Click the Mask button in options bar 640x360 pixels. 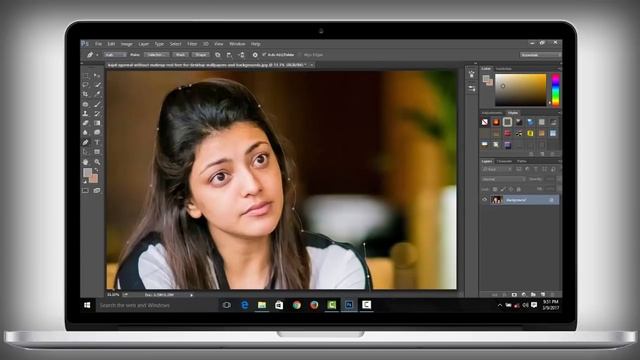180,55
